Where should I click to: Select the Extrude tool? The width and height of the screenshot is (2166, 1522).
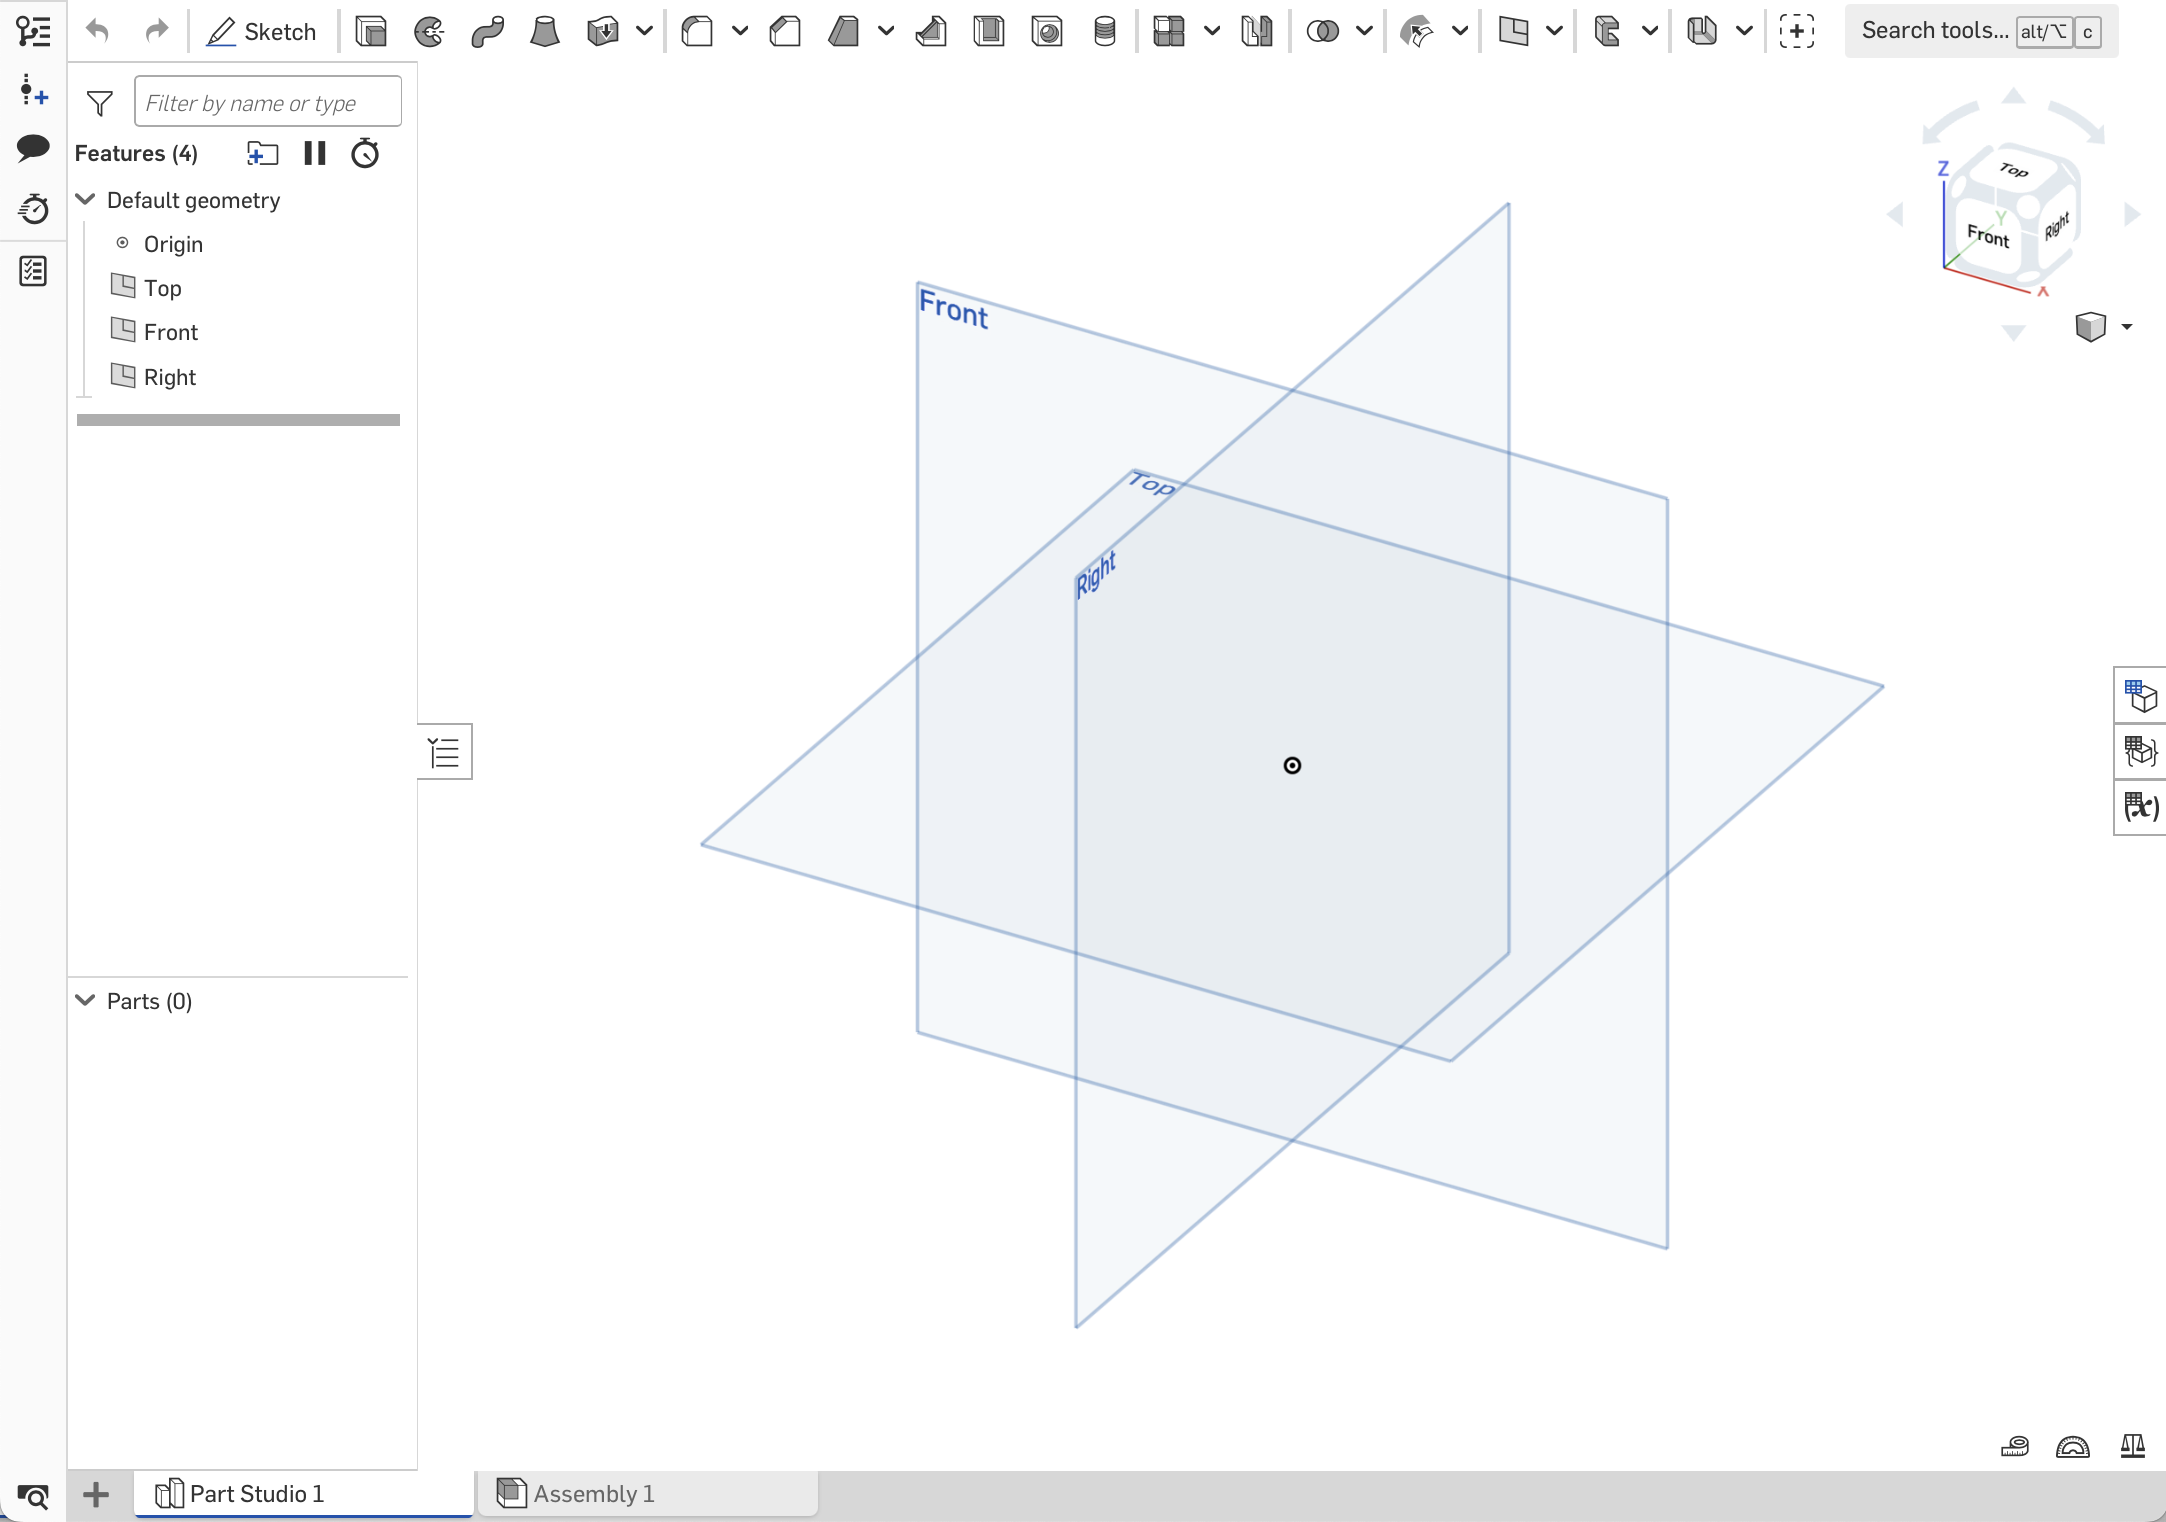point(371,32)
